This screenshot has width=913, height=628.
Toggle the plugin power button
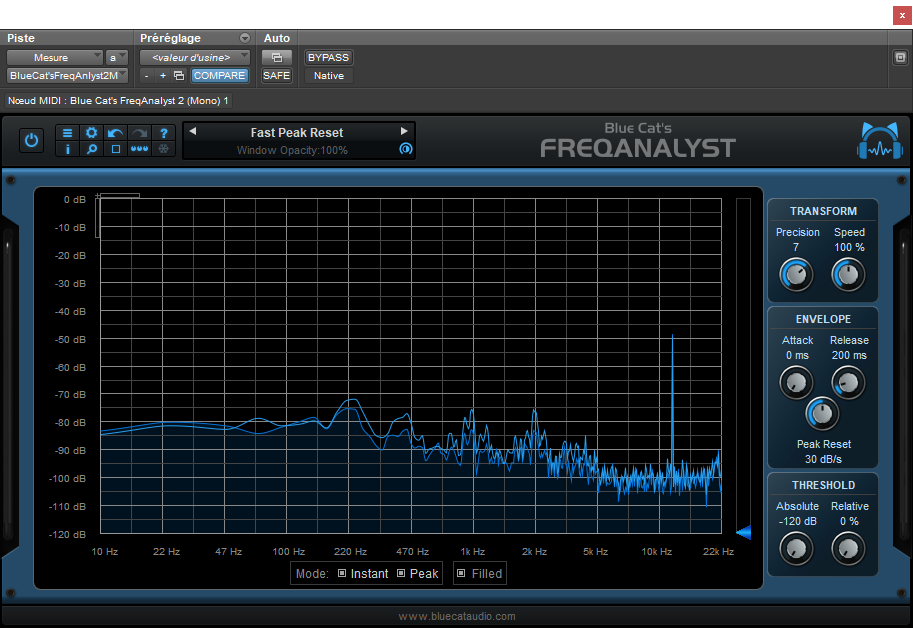(x=31, y=140)
